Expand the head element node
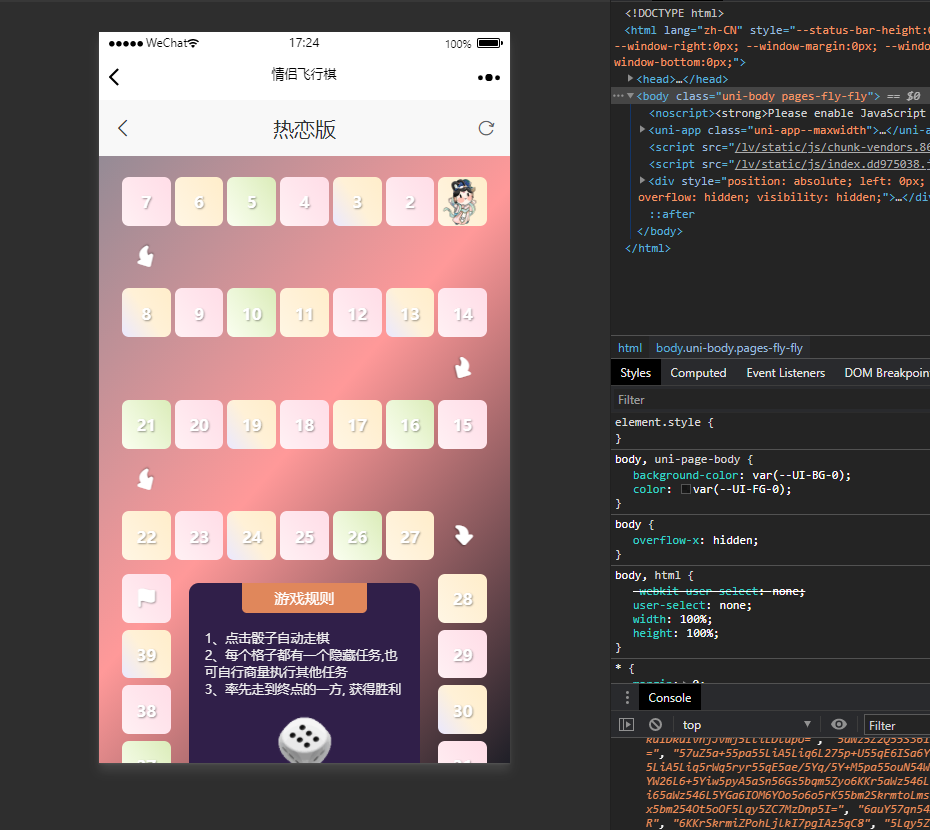Image resolution: width=930 pixels, height=830 pixels. pyautogui.click(x=631, y=79)
